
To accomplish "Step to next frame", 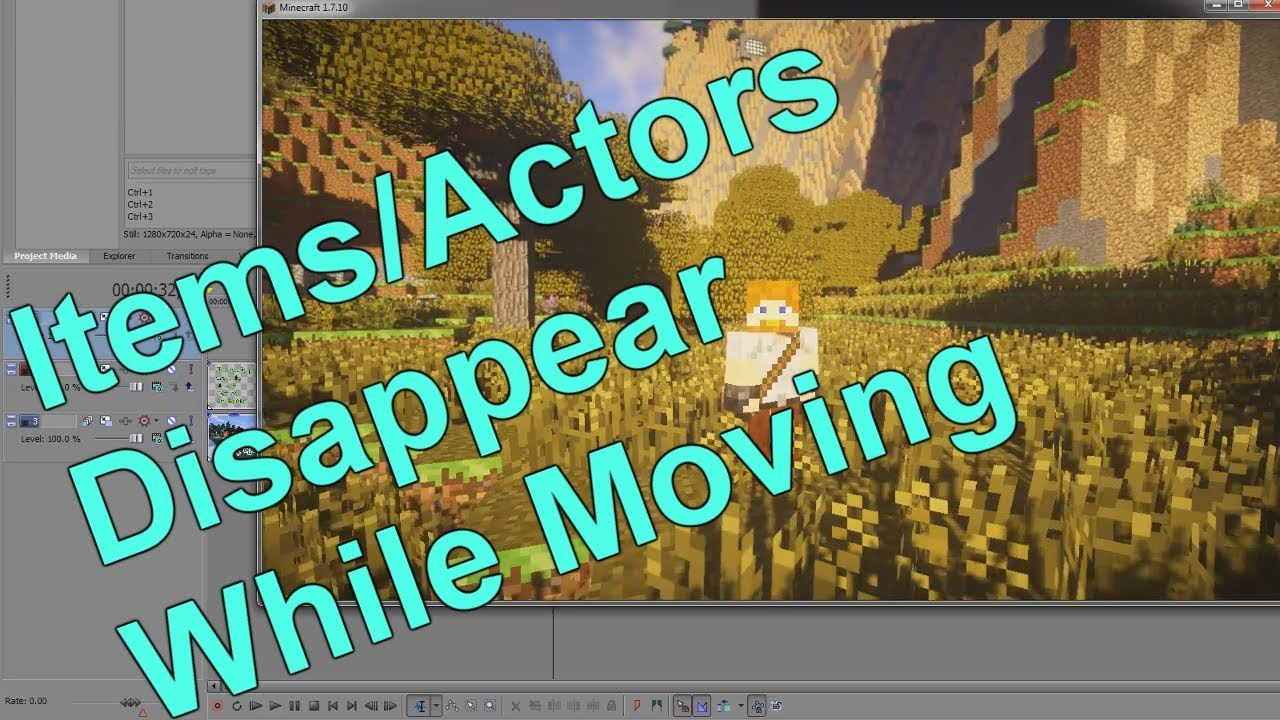I will (390, 706).
